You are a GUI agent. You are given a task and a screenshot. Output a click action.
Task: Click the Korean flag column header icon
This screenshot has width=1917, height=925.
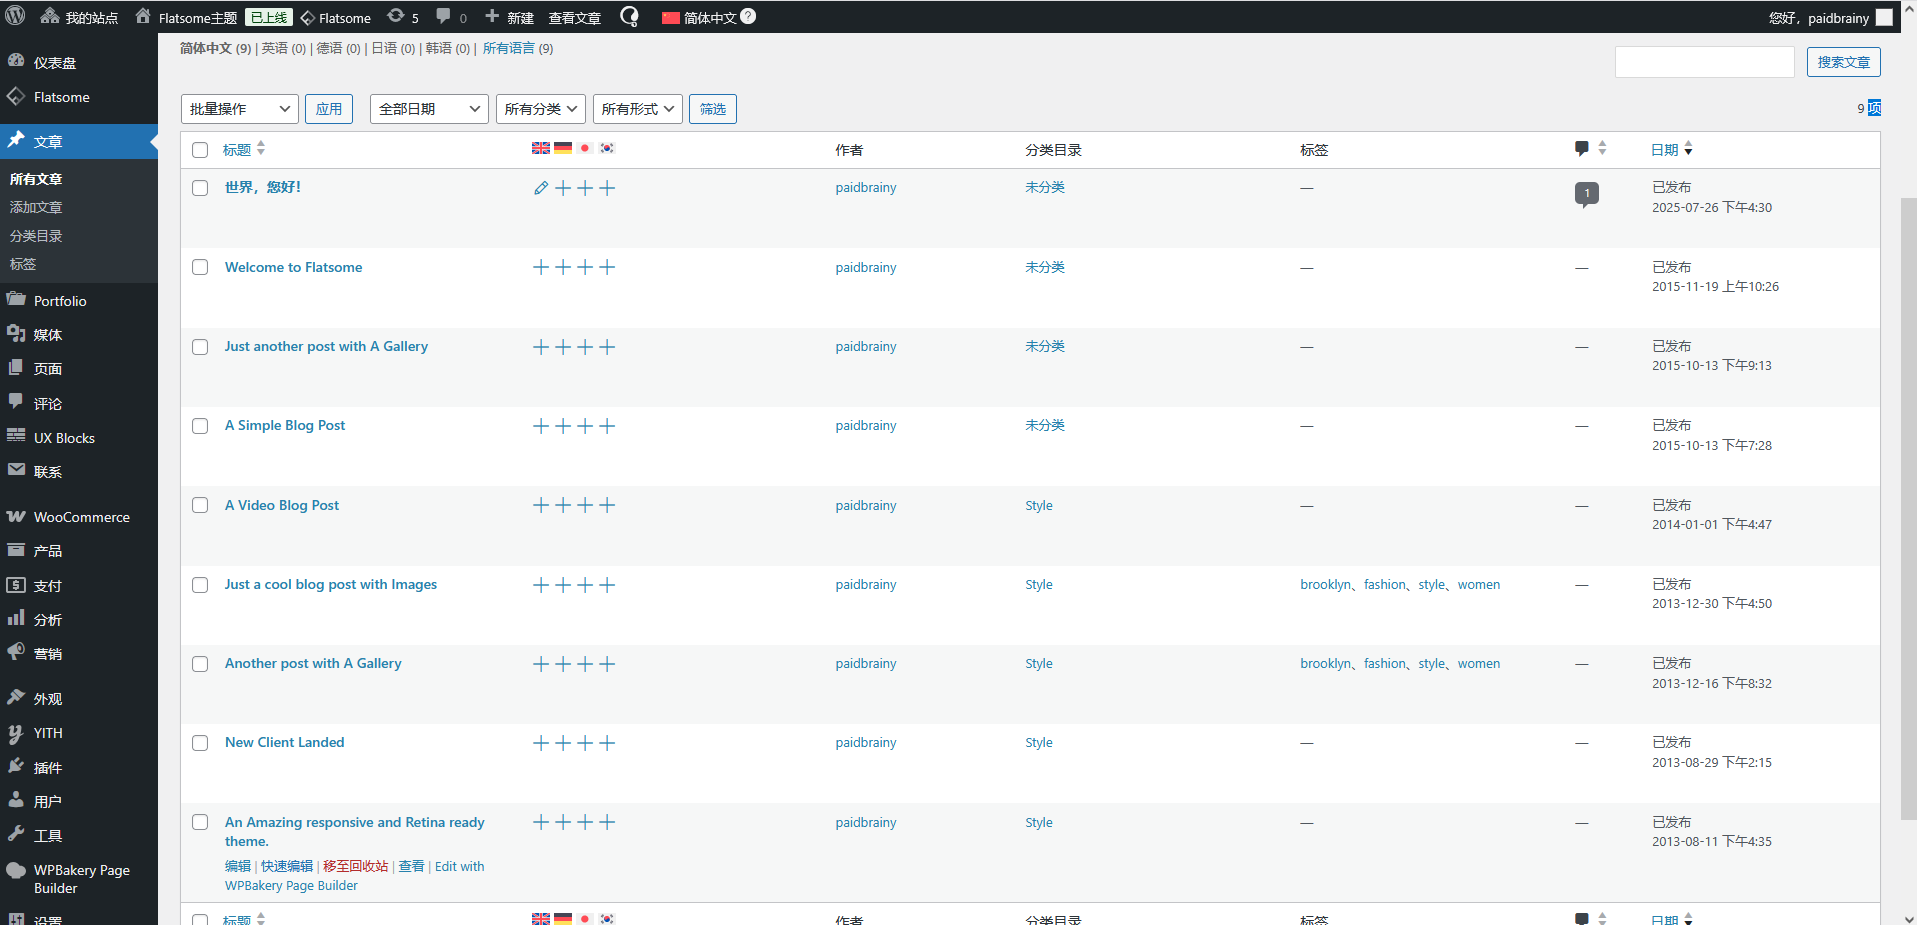tap(607, 148)
